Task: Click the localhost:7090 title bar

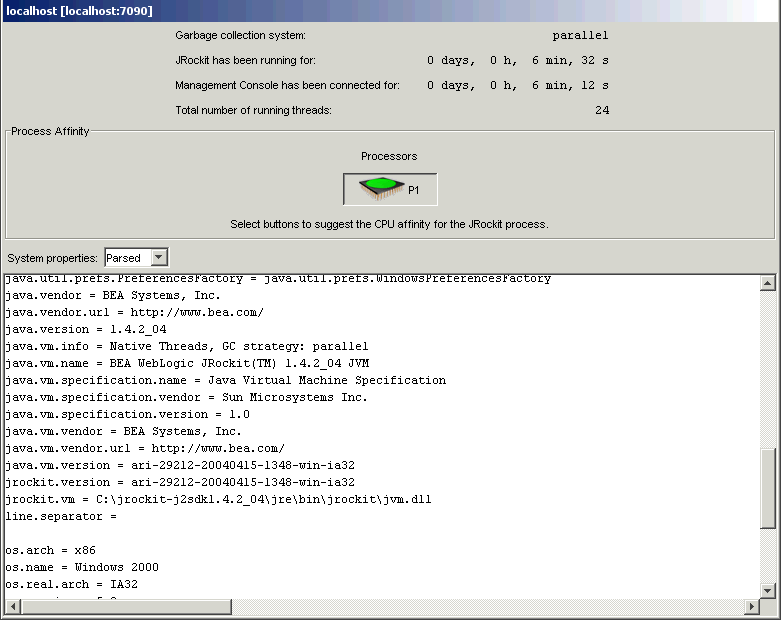Action: click(390, 11)
